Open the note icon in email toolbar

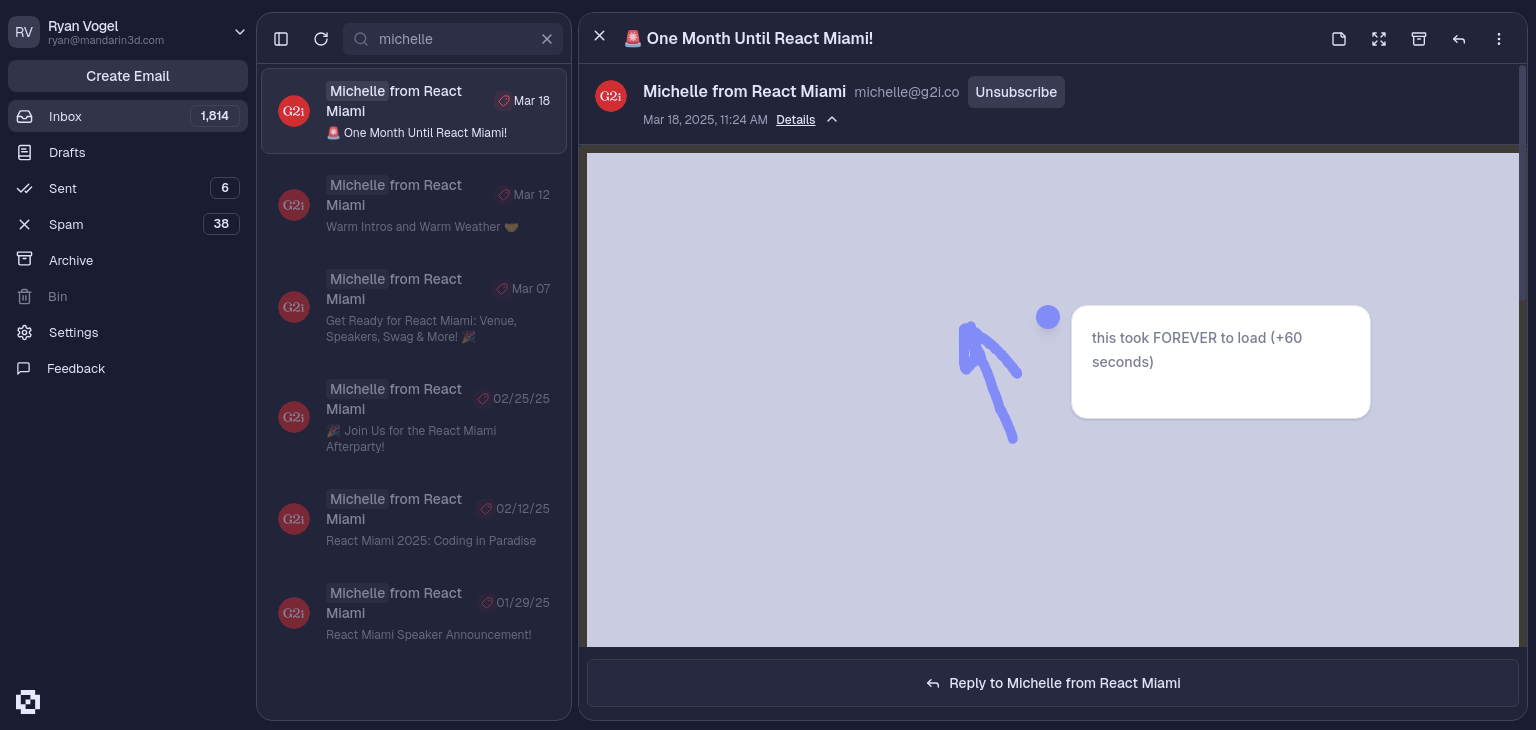(1339, 39)
